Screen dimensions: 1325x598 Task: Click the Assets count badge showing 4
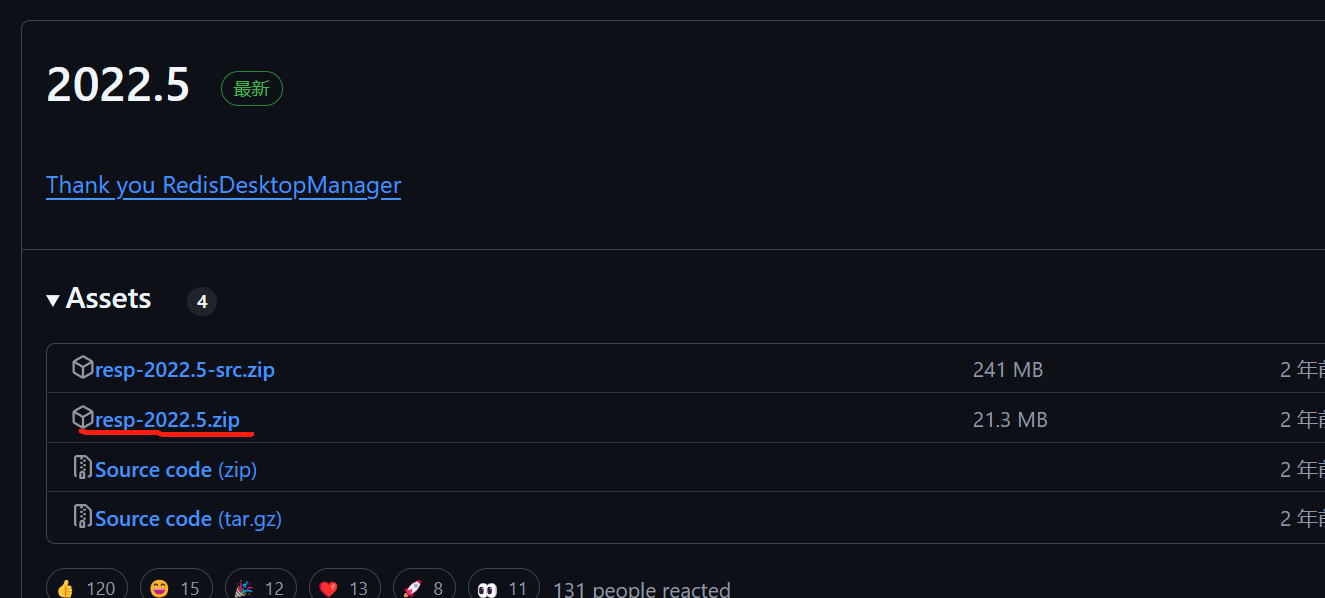[202, 301]
